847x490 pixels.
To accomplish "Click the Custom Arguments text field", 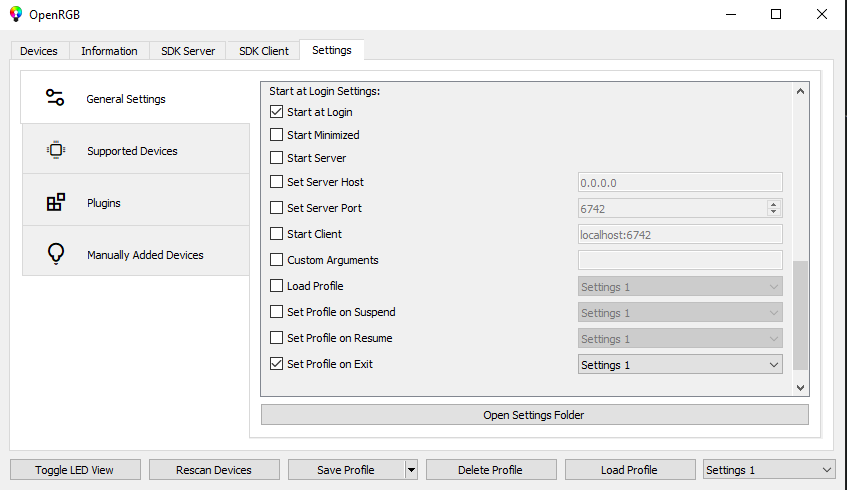I will 680,260.
